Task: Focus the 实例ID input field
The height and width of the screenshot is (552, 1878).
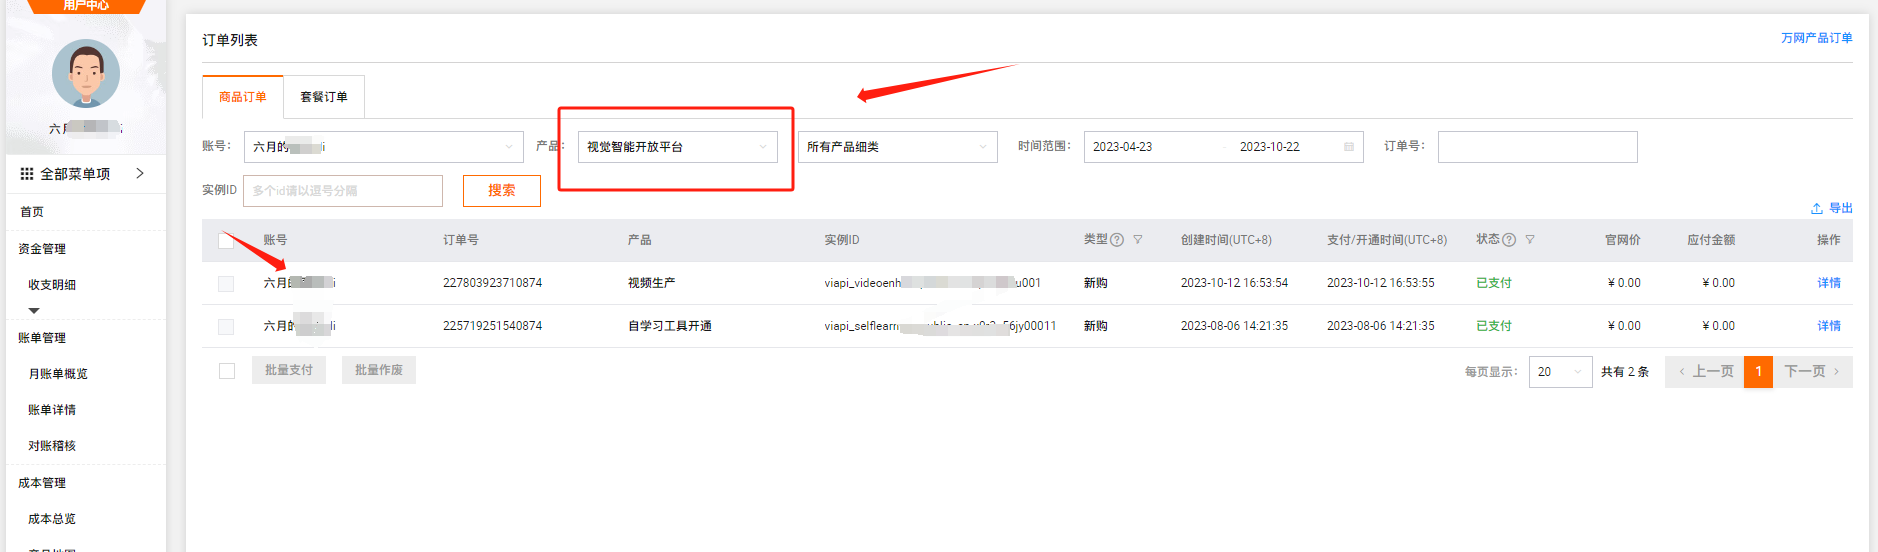Action: tap(343, 191)
